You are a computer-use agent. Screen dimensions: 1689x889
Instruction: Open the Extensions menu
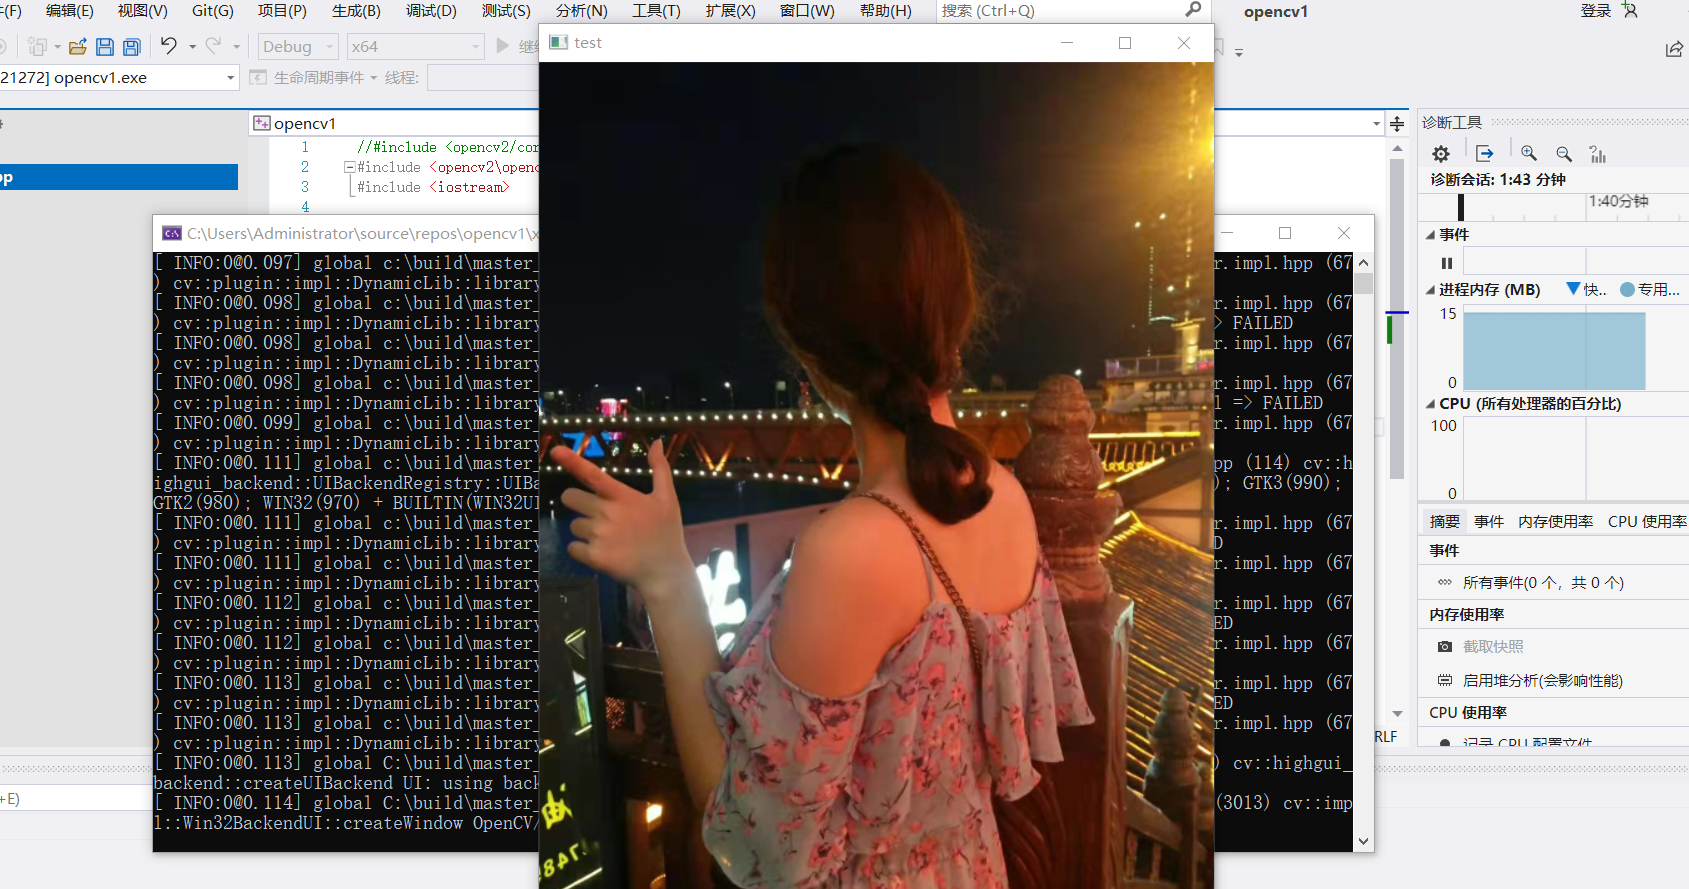click(730, 11)
